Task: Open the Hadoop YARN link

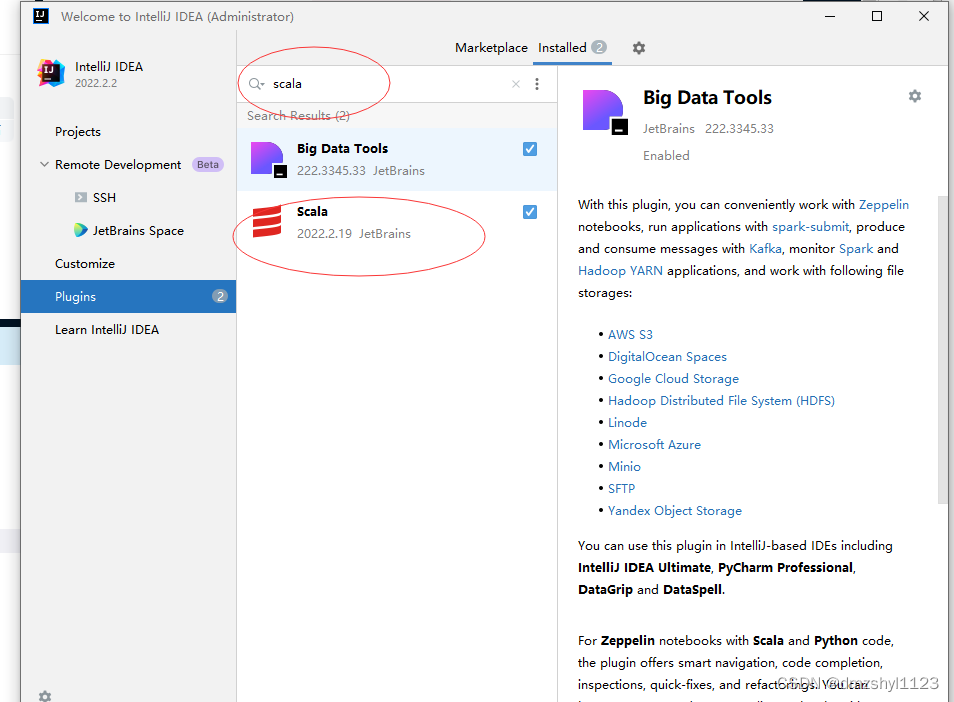Action: [x=620, y=270]
